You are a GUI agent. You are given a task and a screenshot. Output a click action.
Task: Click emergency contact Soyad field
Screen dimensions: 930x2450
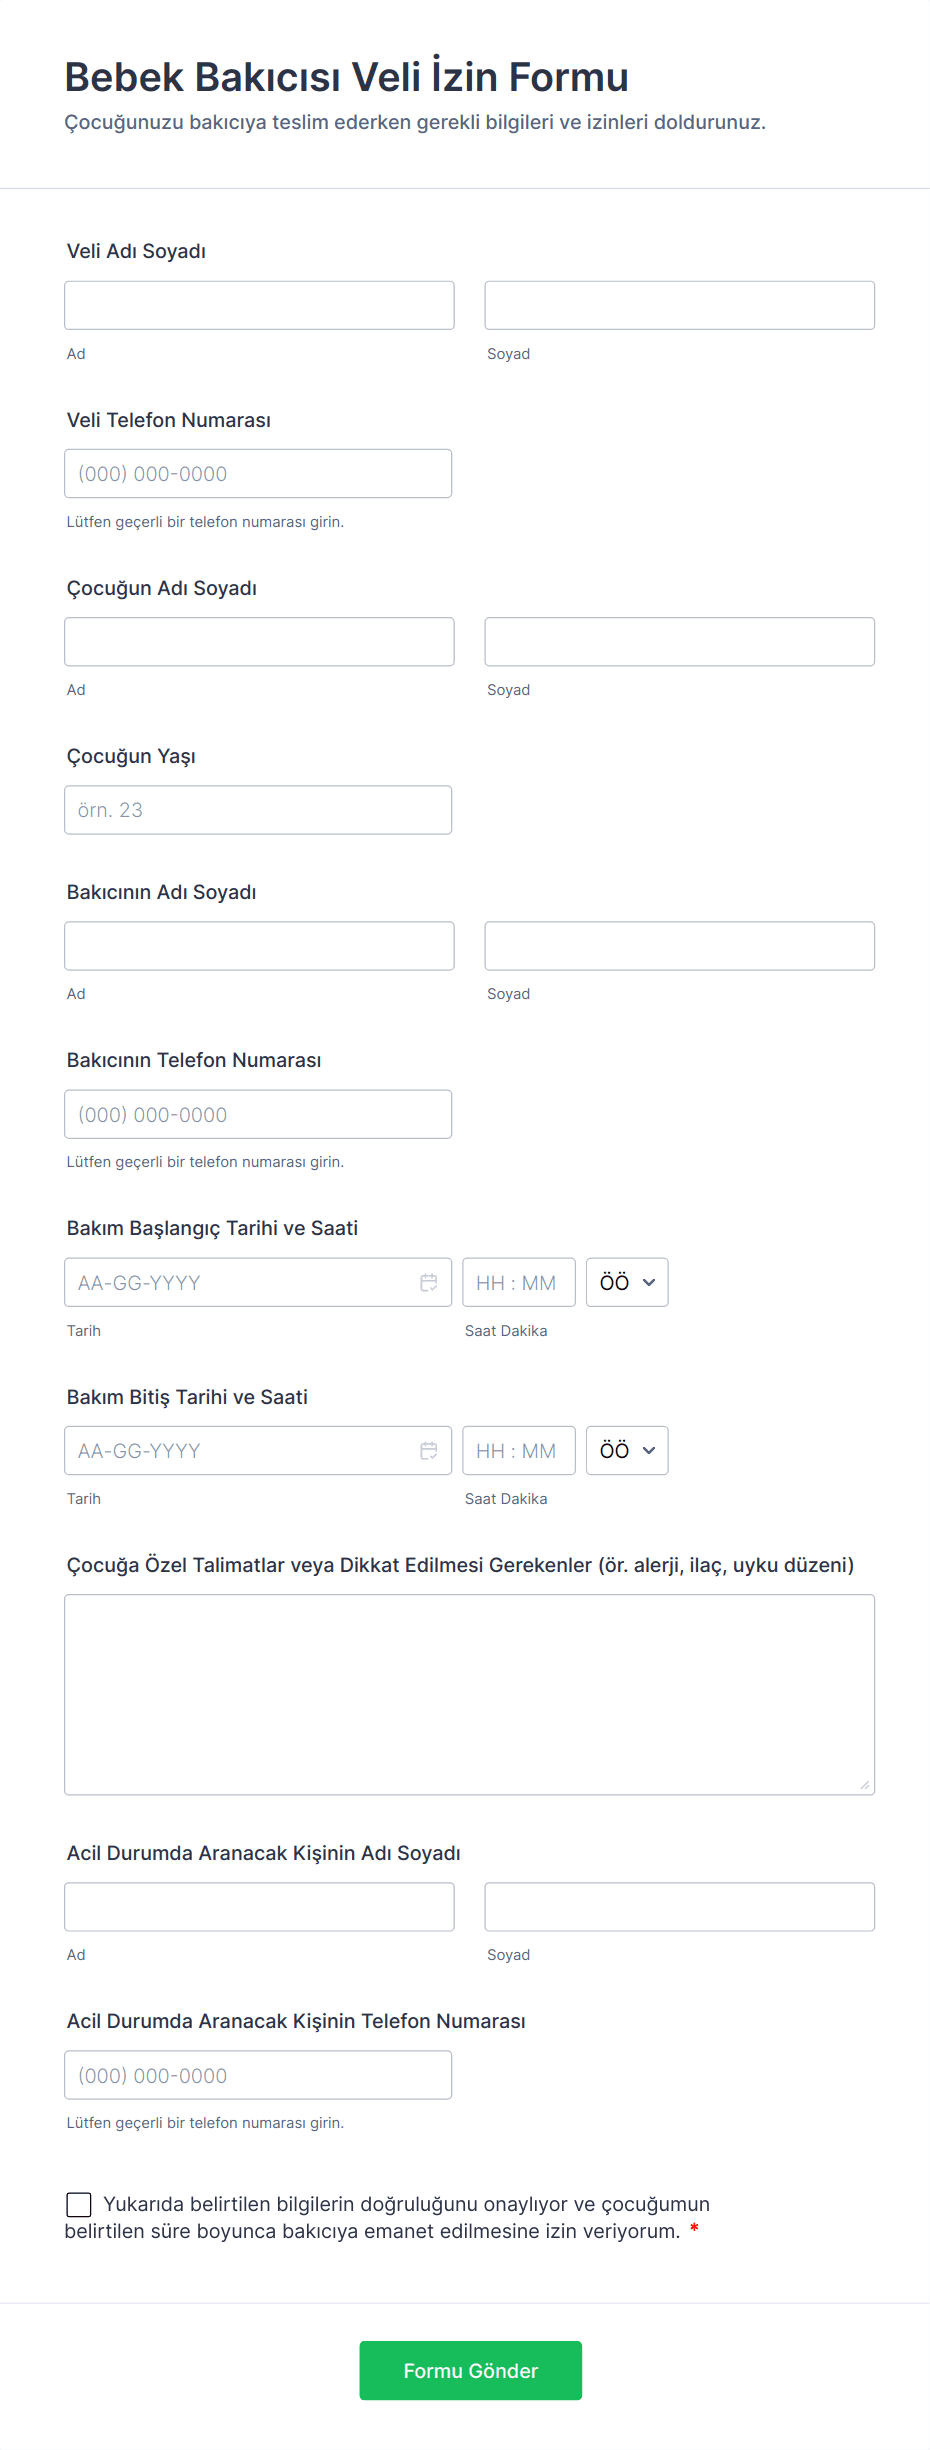(679, 1907)
